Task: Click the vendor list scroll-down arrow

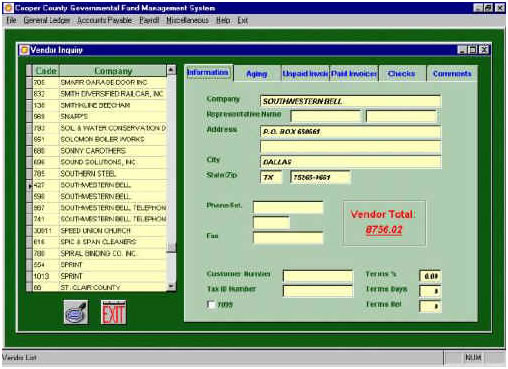Action: [x=171, y=286]
